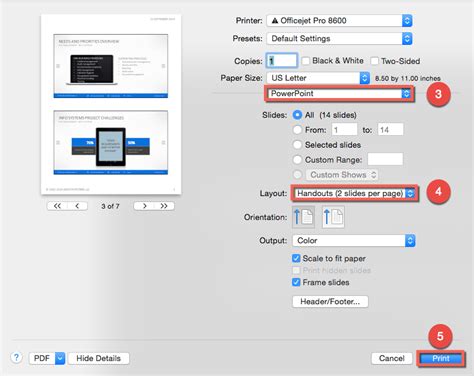This screenshot has height=376, width=474.
Task: Jump to first preview page
Action: (x=57, y=206)
